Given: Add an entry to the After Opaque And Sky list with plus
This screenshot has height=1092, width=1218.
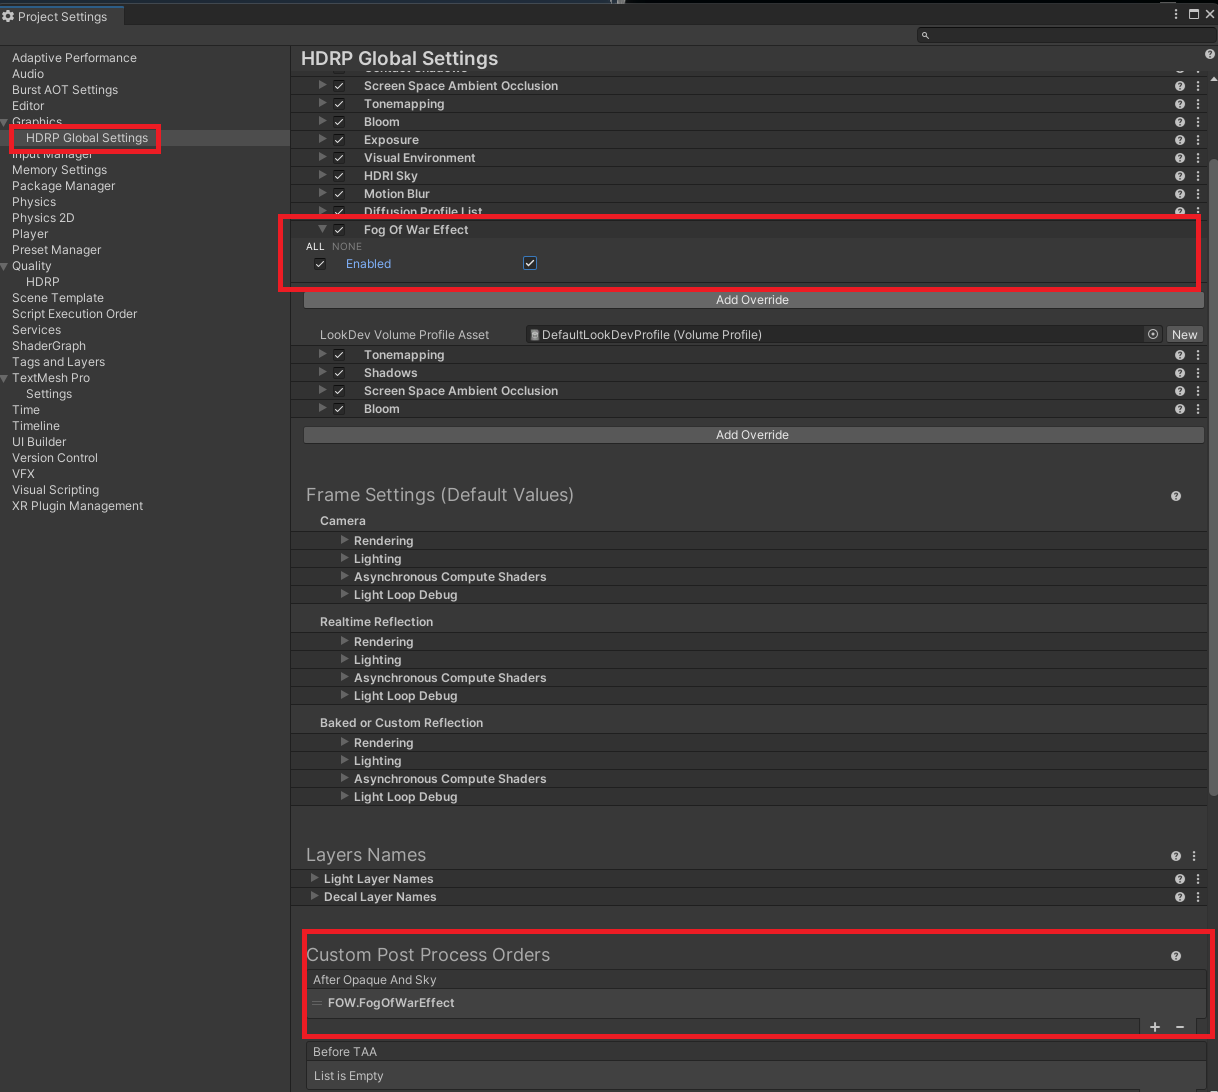Looking at the screenshot, I should click(1155, 1027).
